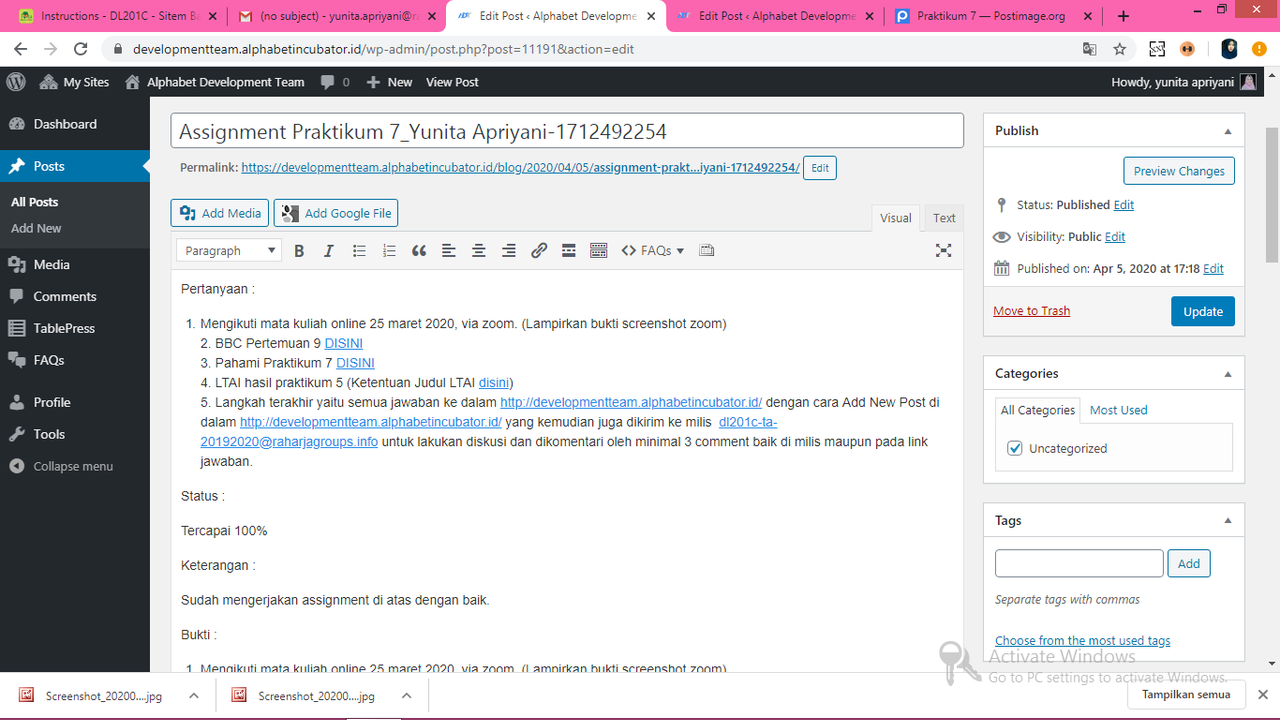
Task: Click Add New under Posts
Action: (36, 228)
